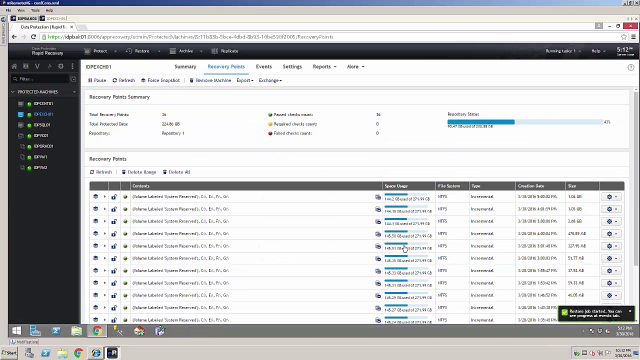
Task: Expand the 2.68 GB recovery point row
Action: pyautogui.click(x=104, y=221)
